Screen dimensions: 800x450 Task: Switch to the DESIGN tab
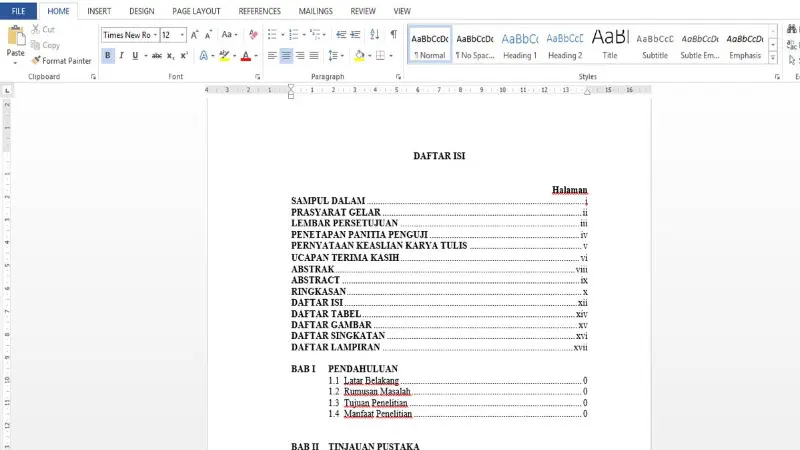click(142, 11)
